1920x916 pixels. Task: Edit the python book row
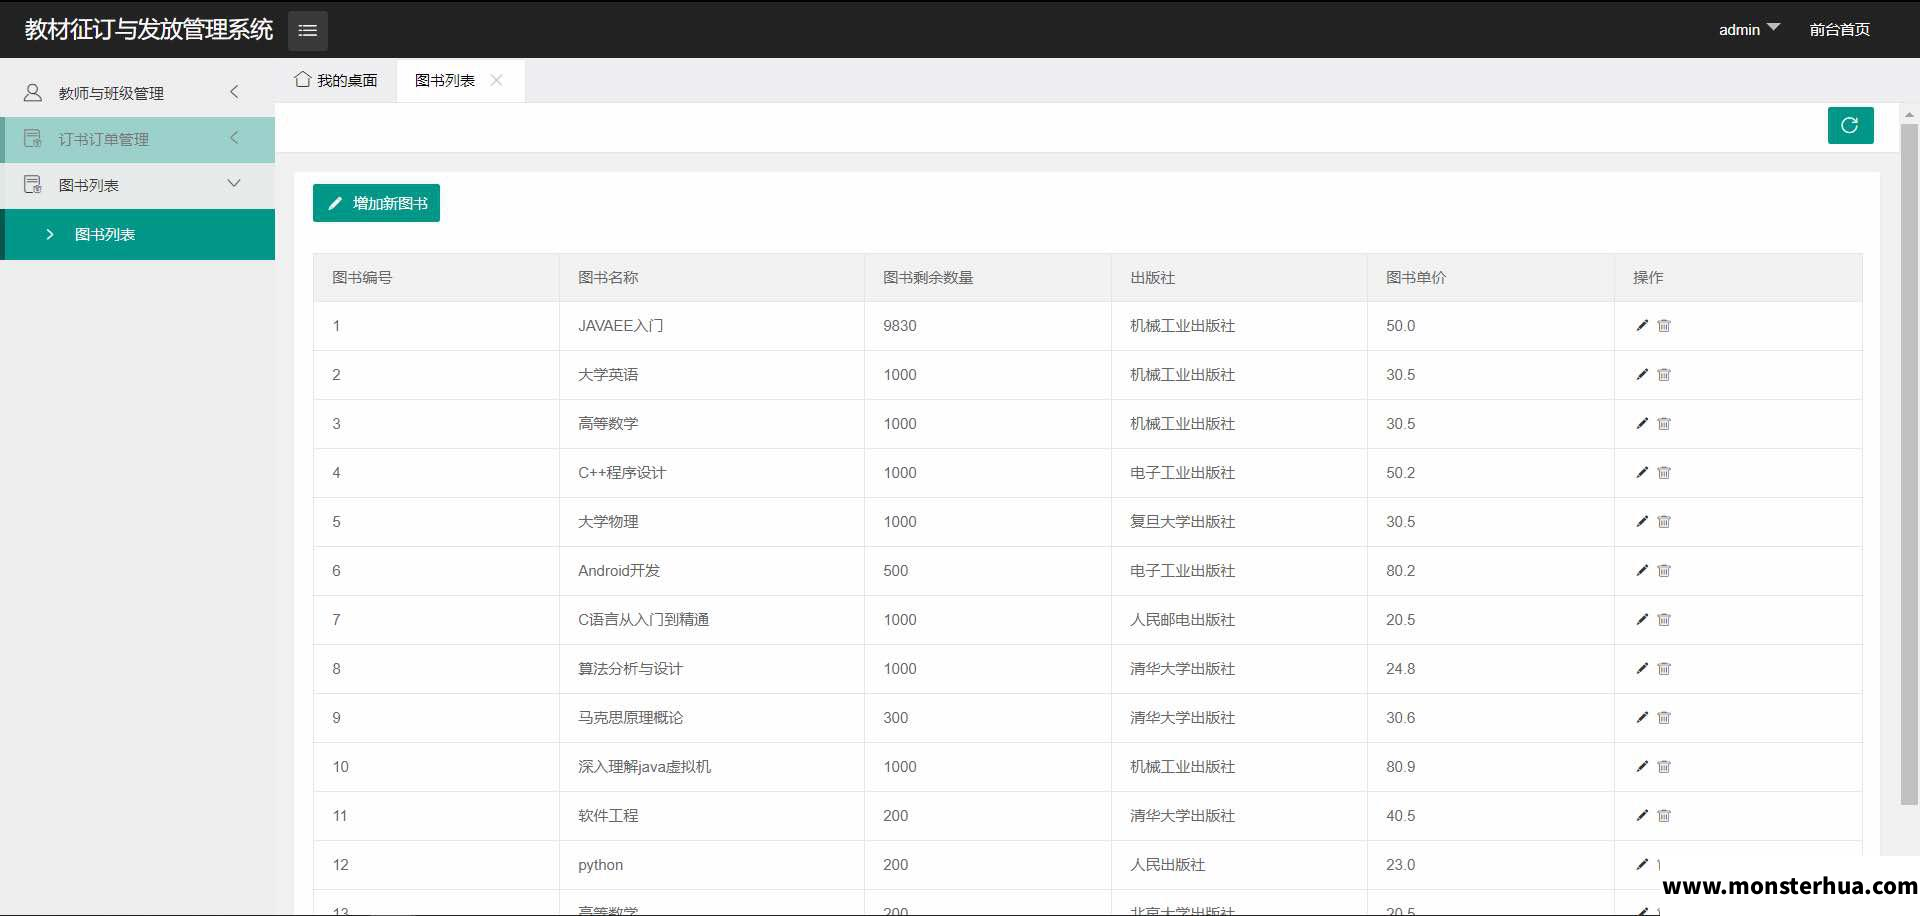1642,864
